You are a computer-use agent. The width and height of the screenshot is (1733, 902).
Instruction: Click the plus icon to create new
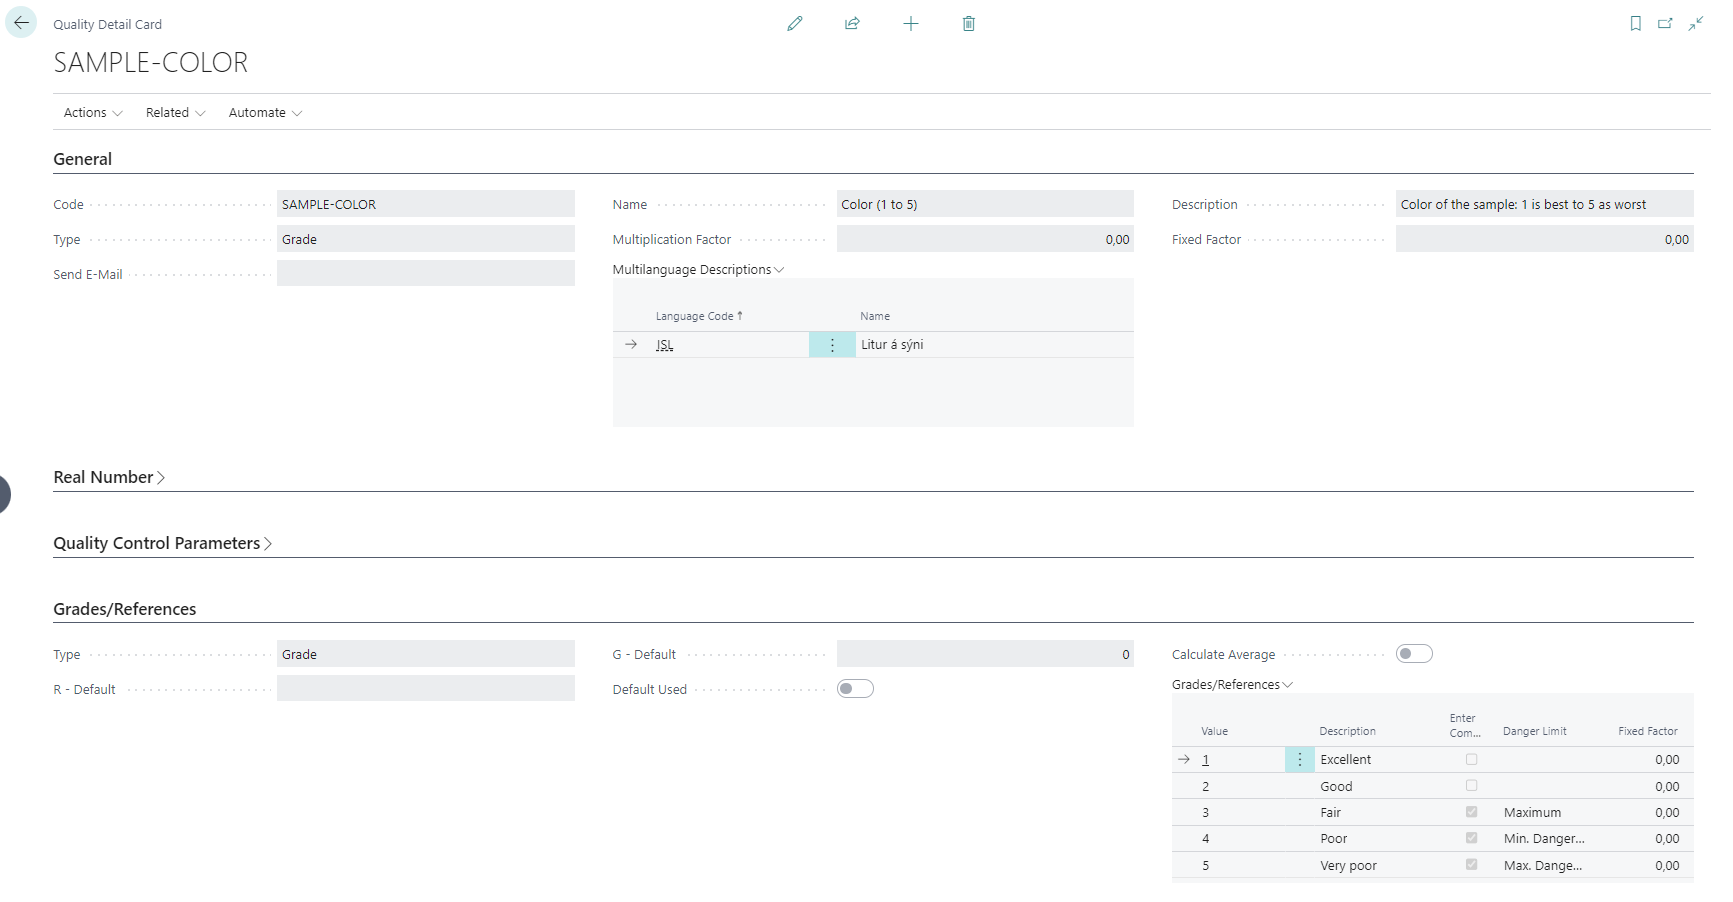(910, 24)
